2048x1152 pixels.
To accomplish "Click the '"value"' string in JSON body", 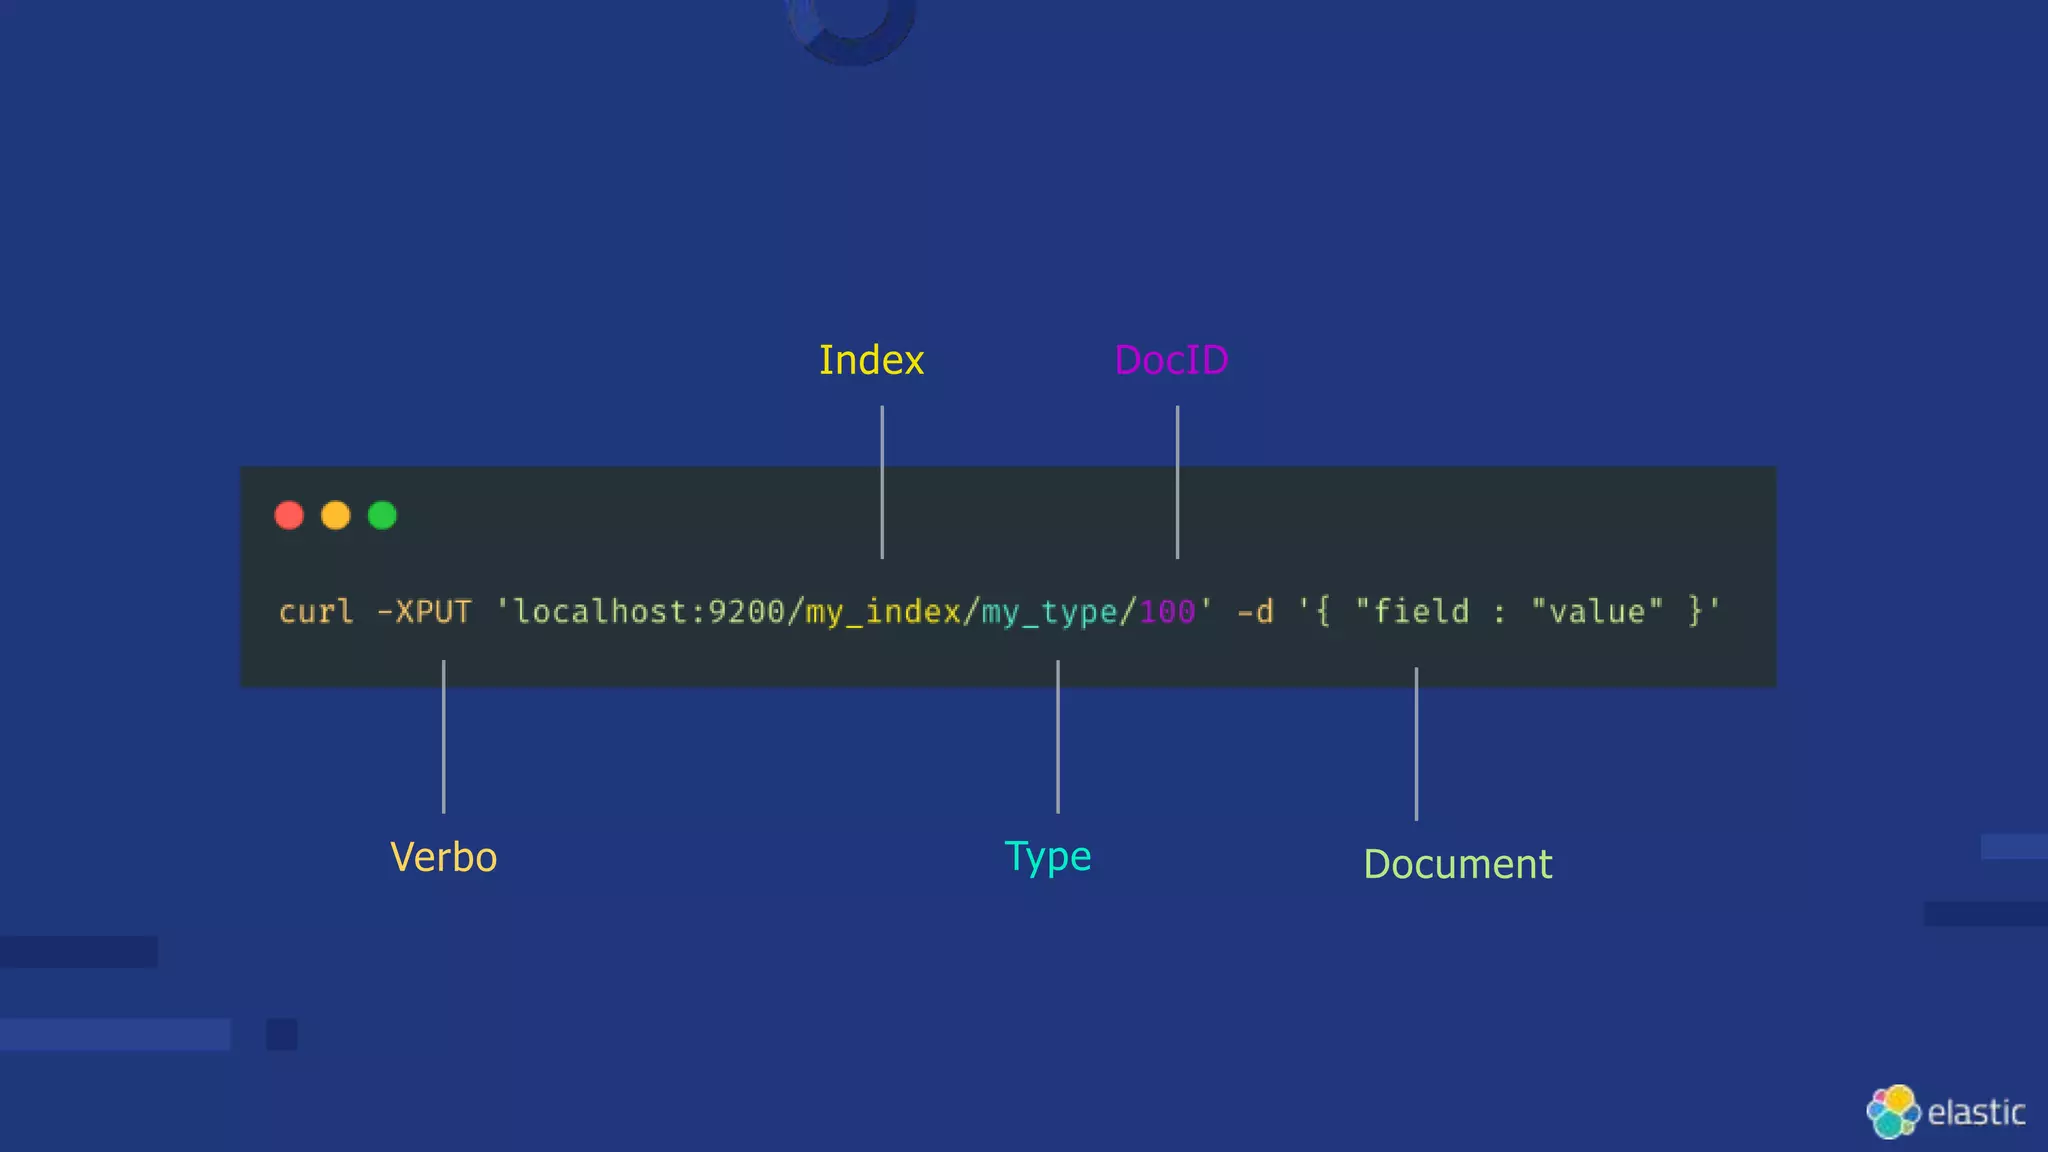I will click(x=1597, y=611).
